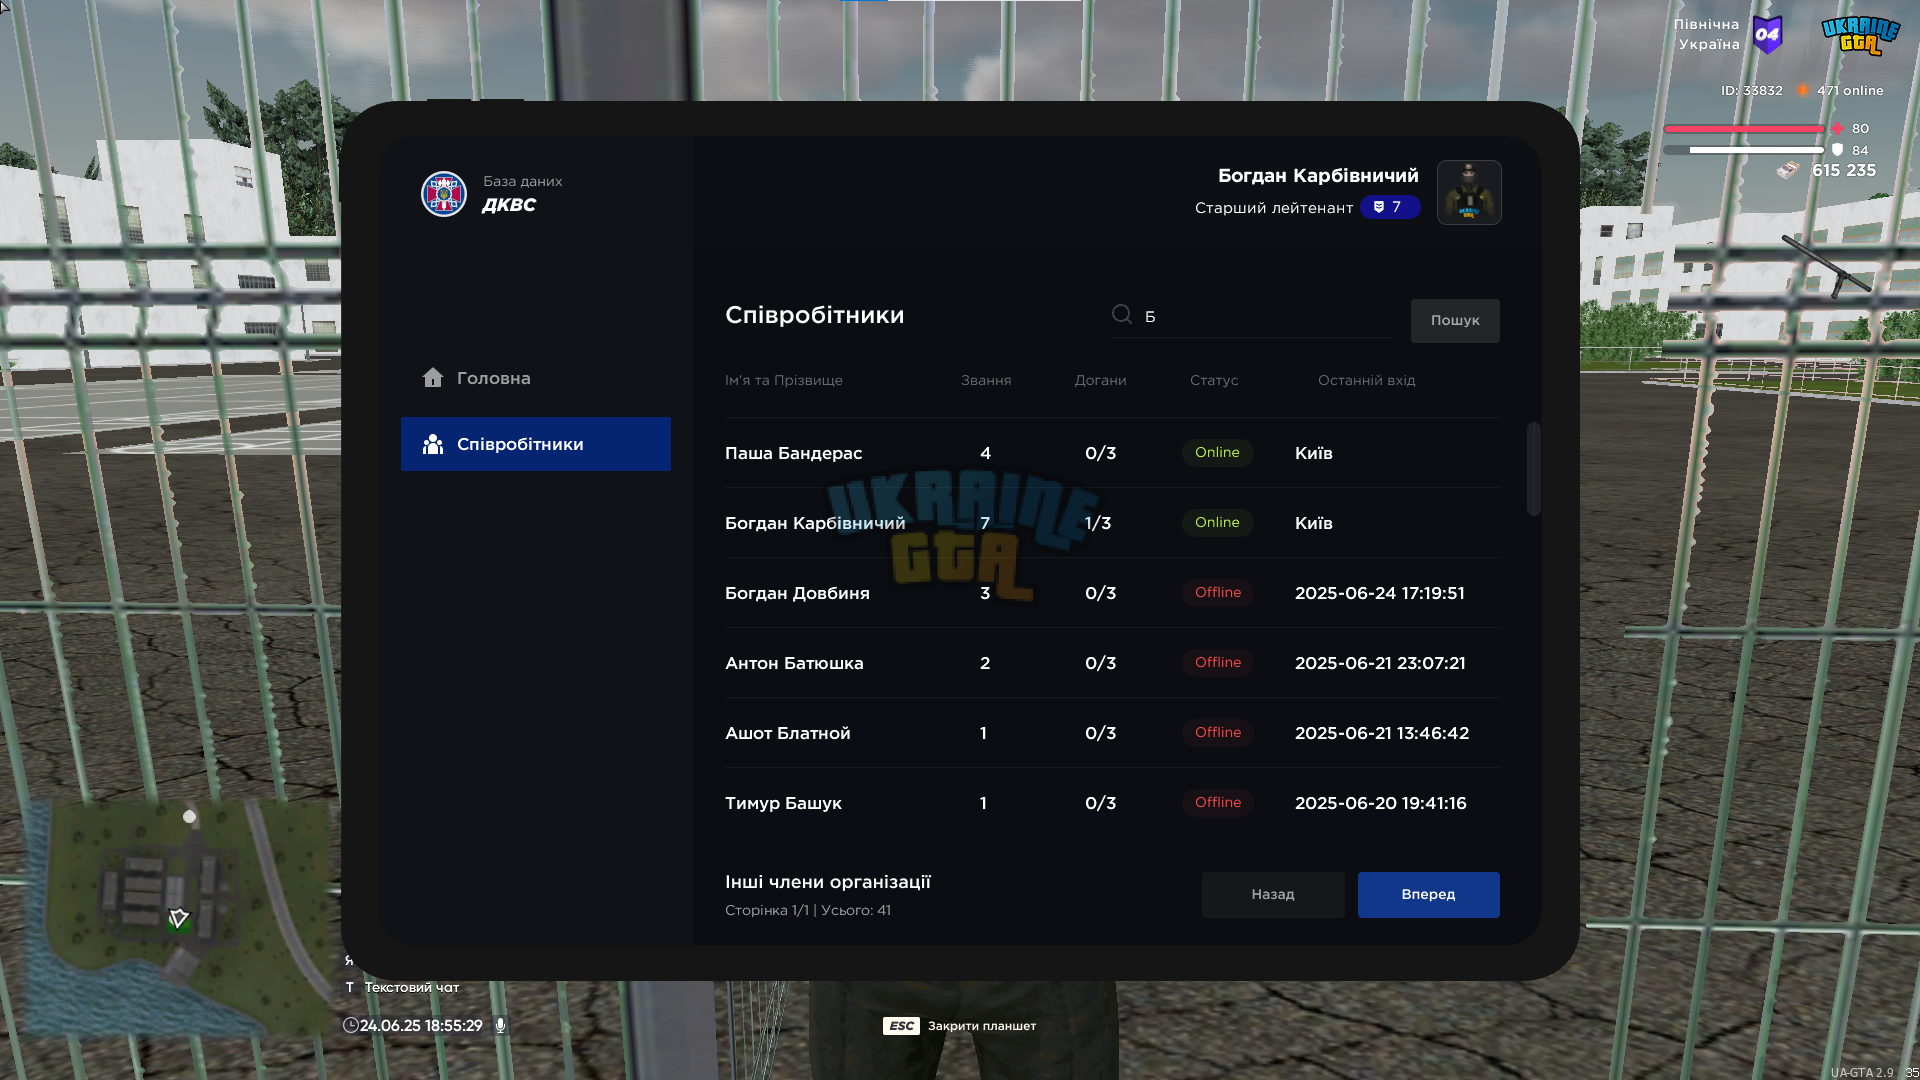Click the Offline status of Богдан Довбиня

[1218, 593]
